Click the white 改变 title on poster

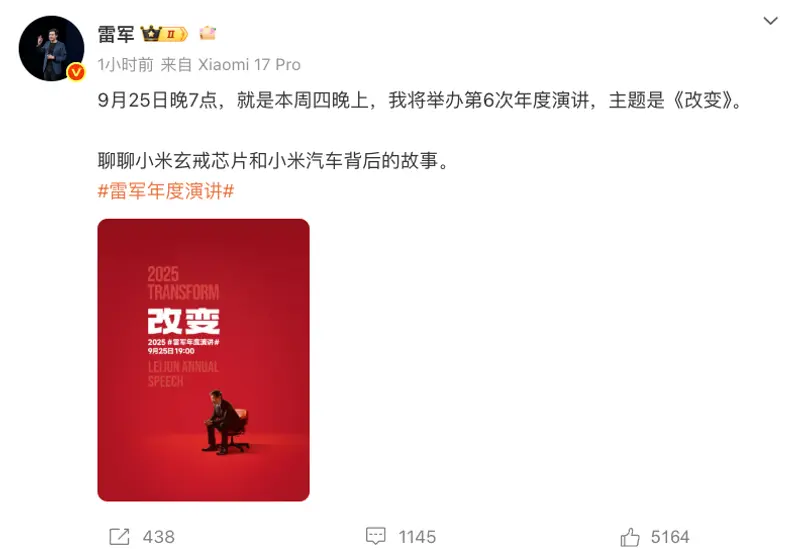coord(184,321)
